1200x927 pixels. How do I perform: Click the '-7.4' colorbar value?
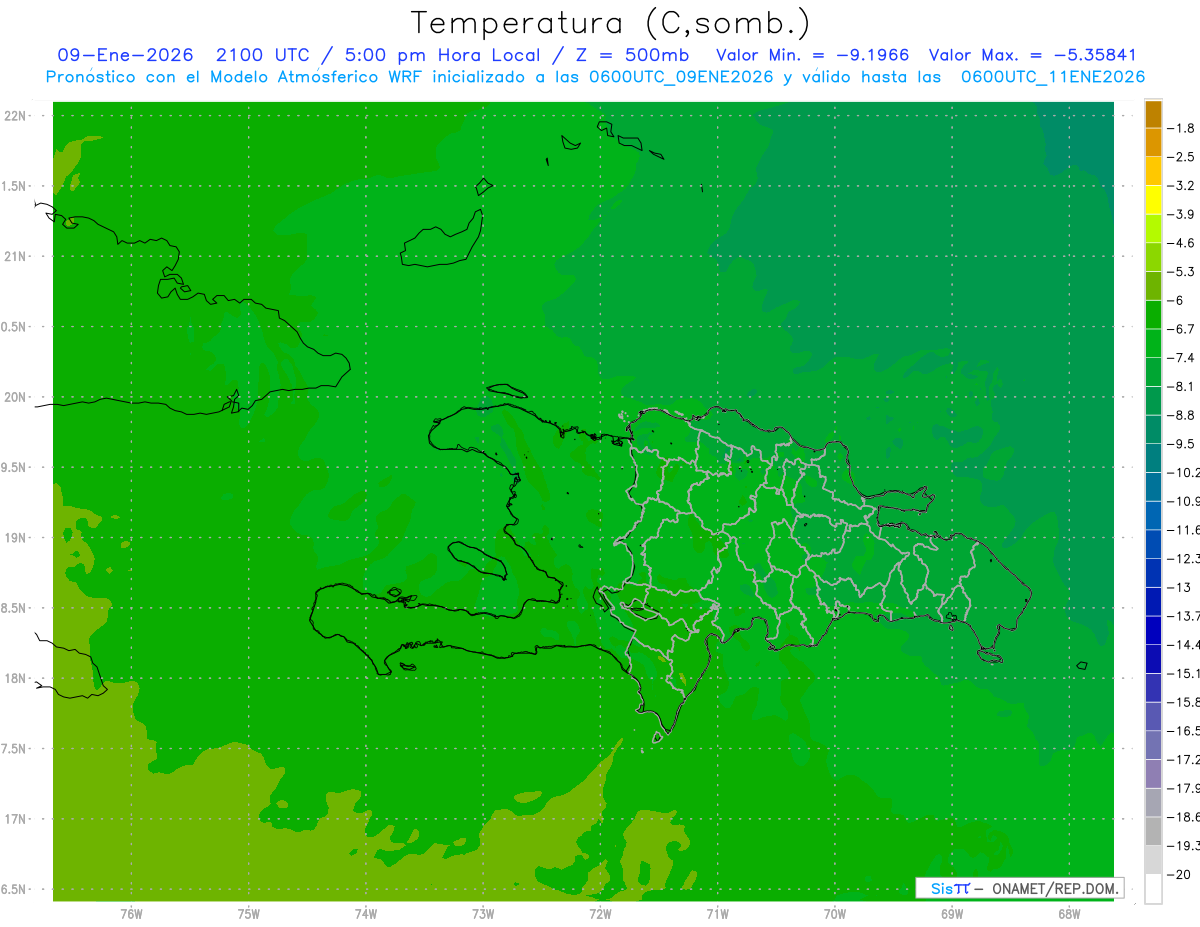click(x=1183, y=357)
